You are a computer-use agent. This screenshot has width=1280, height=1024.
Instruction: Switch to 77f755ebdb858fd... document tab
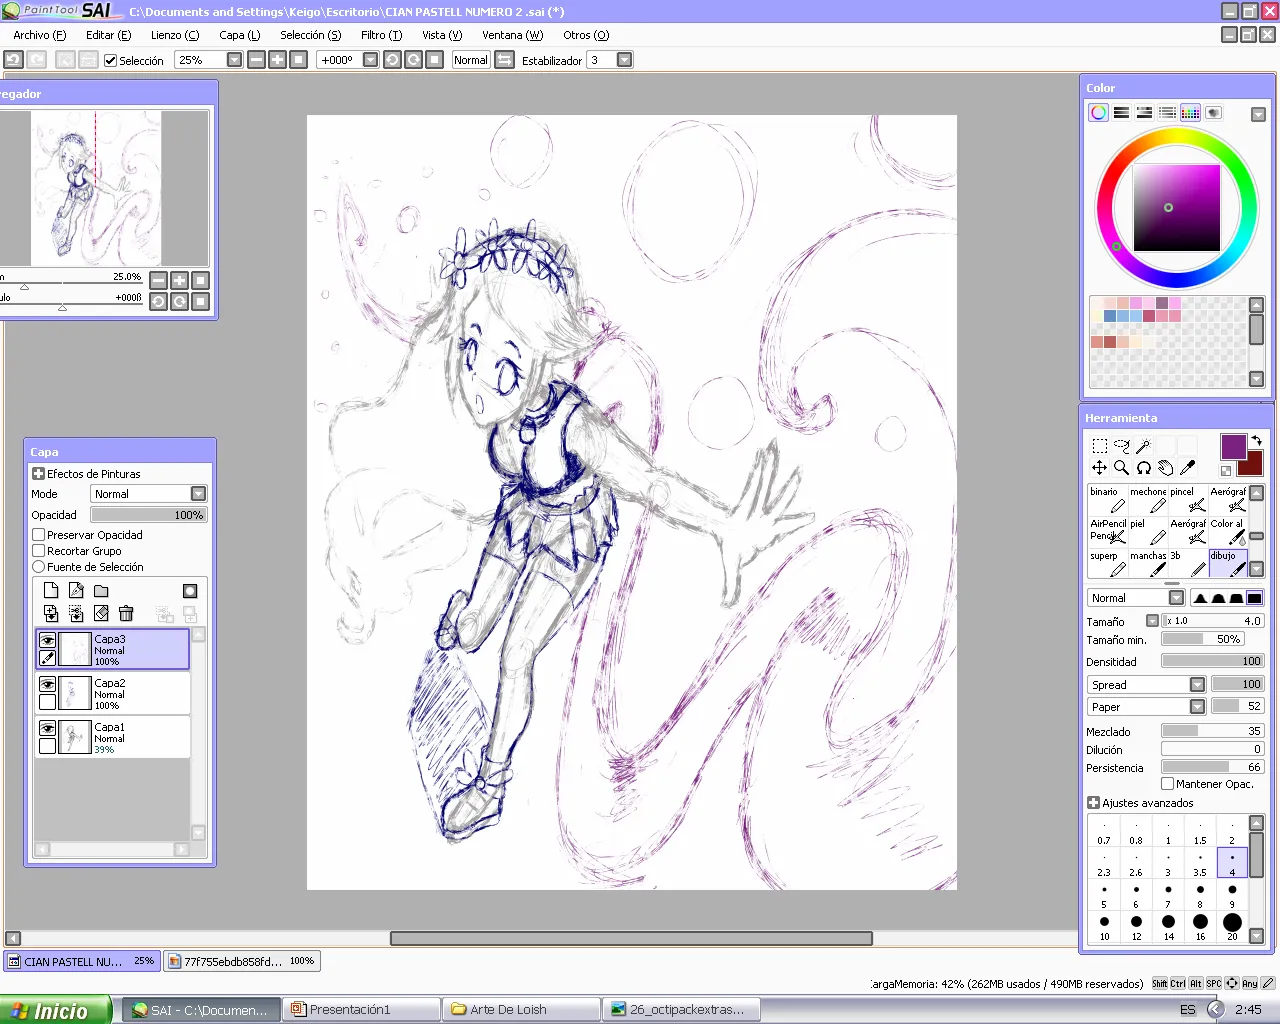pyautogui.click(x=242, y=961)
